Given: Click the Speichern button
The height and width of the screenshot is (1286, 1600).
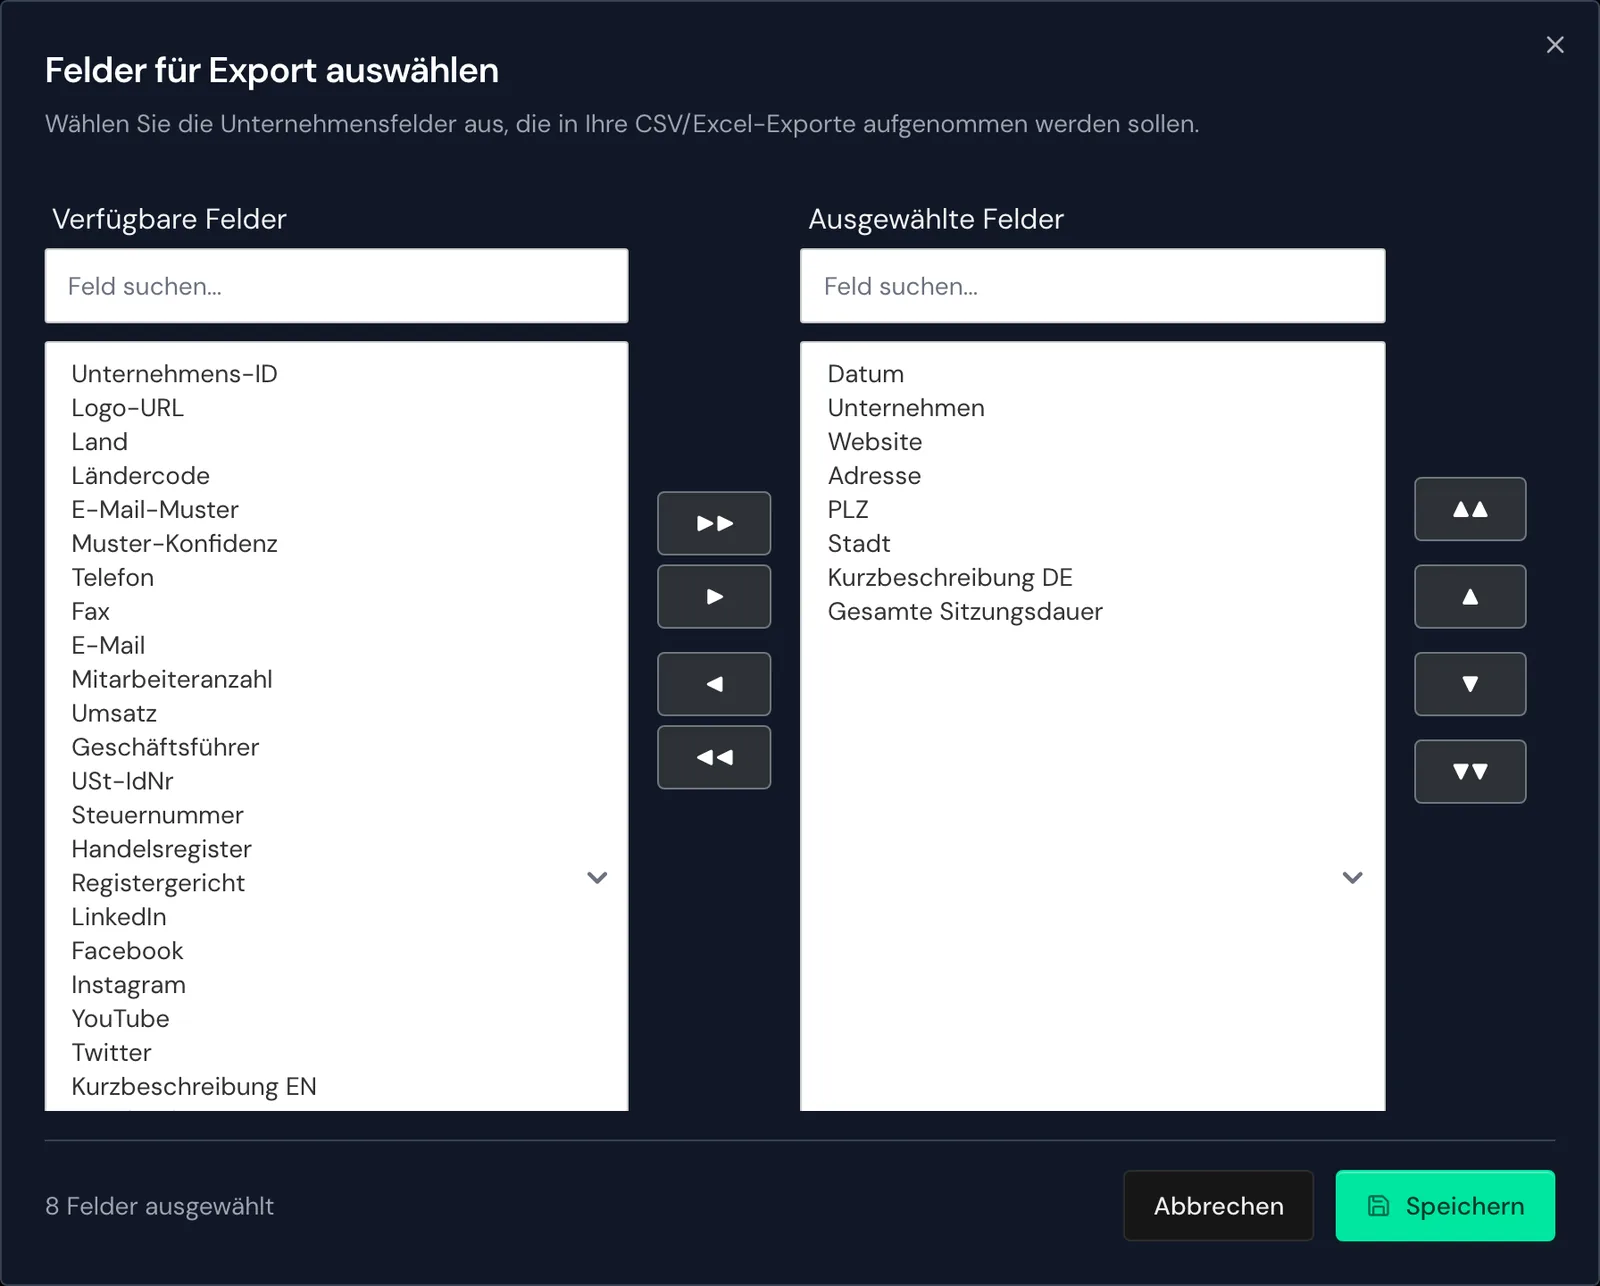Looking at the screenshot, I should [1445, 1206].
